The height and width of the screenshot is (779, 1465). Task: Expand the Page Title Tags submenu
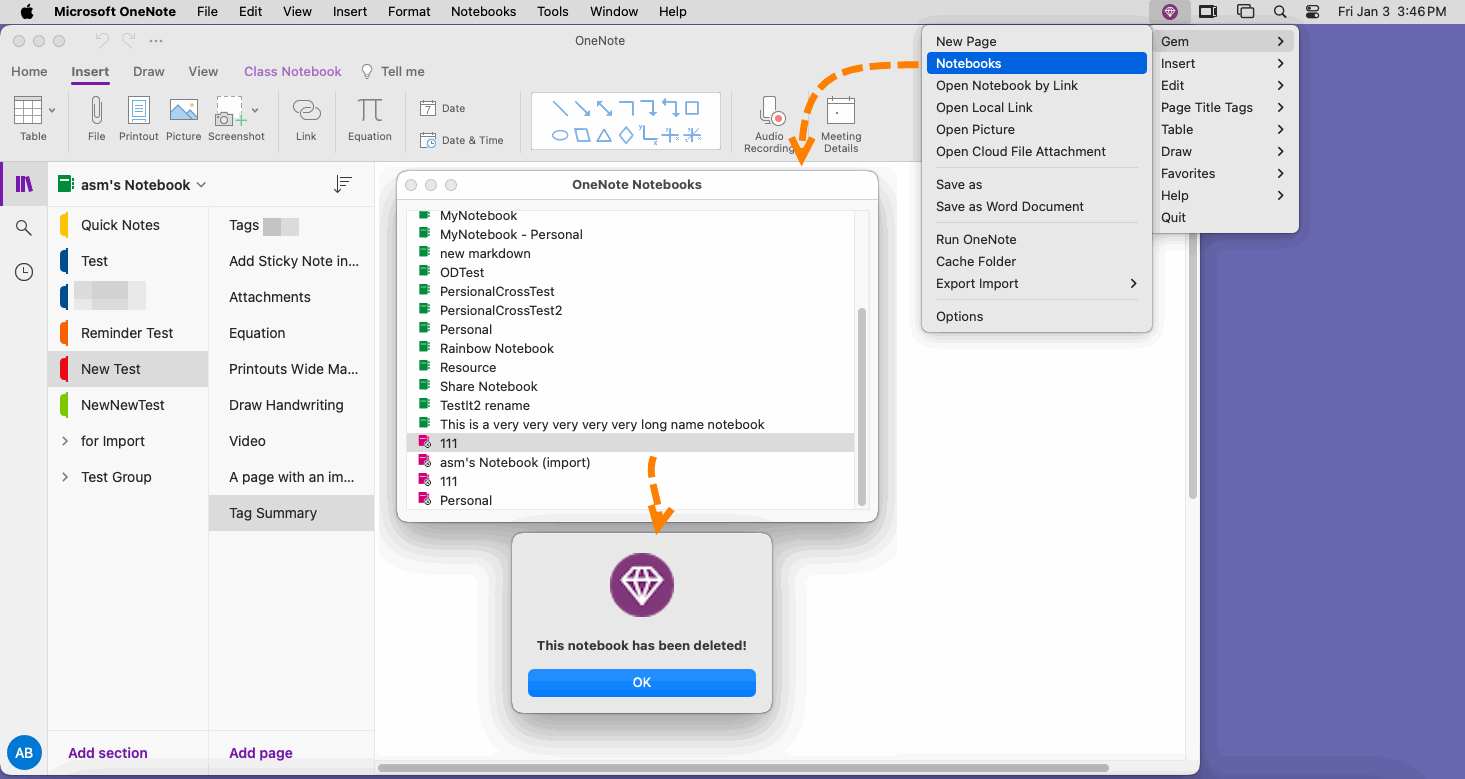[x=1280, y=108]
